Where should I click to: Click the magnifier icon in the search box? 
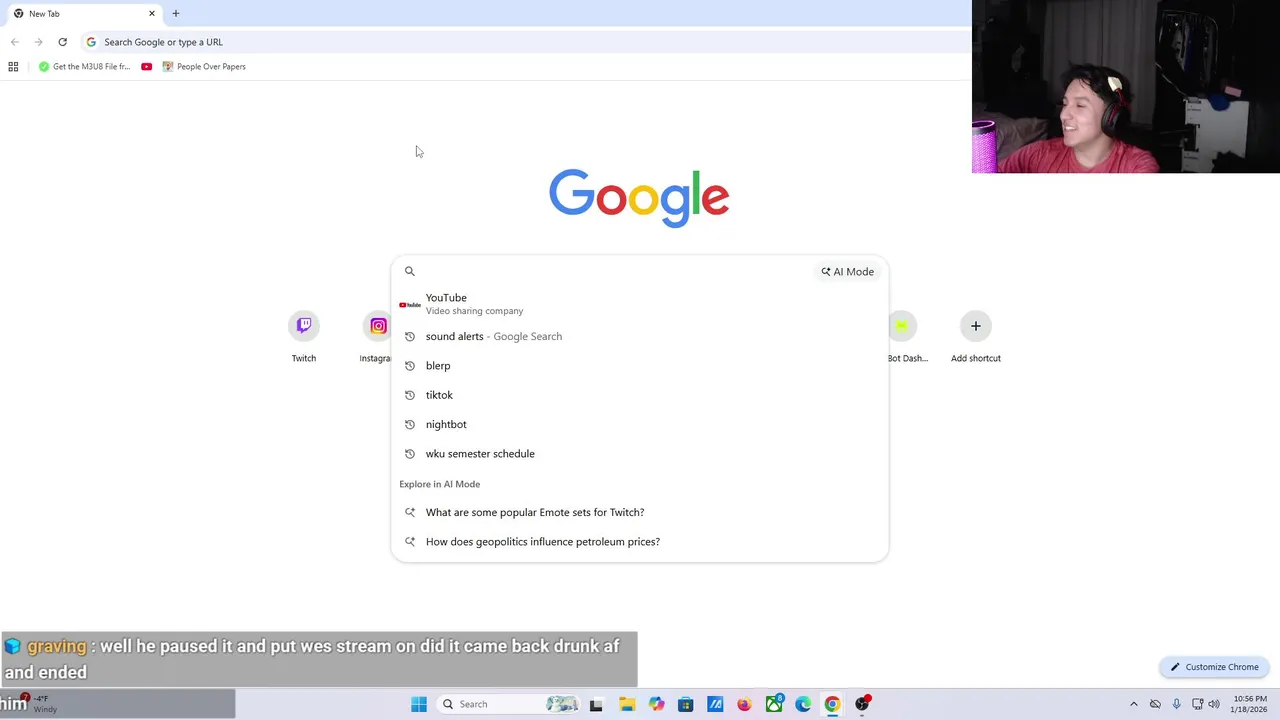pos(409,271)
